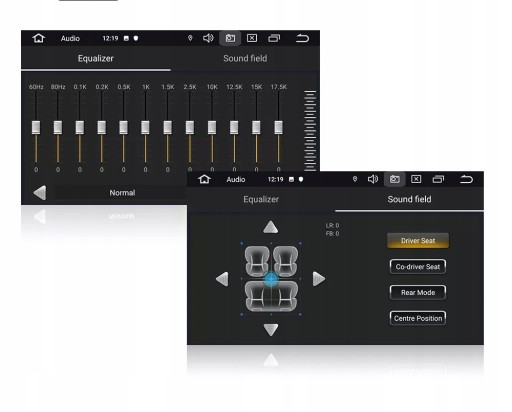Shift sound balance right with the right arrow
Screen dimensions: 512x412
click(x=319, y=279)
